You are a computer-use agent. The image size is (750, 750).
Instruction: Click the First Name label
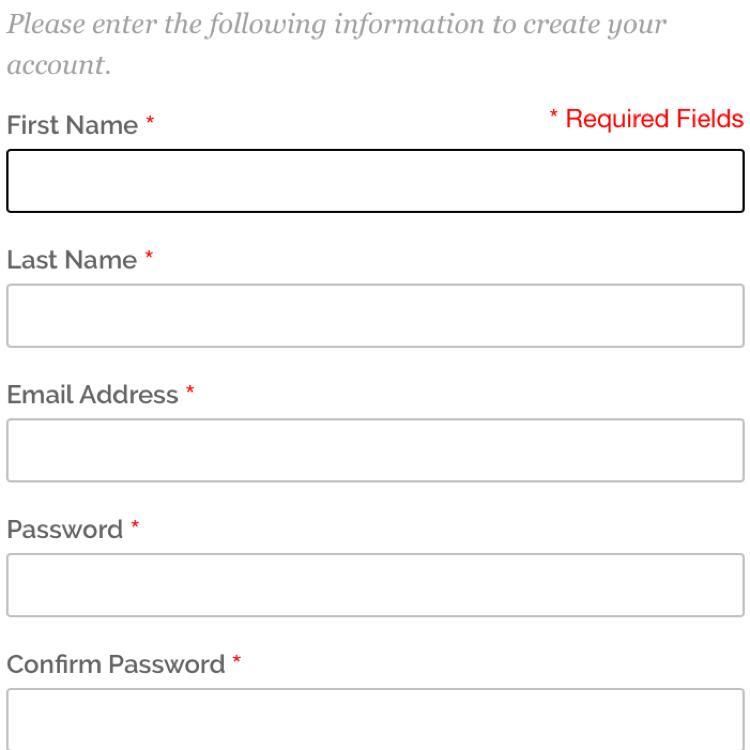(x=72, y=125)
